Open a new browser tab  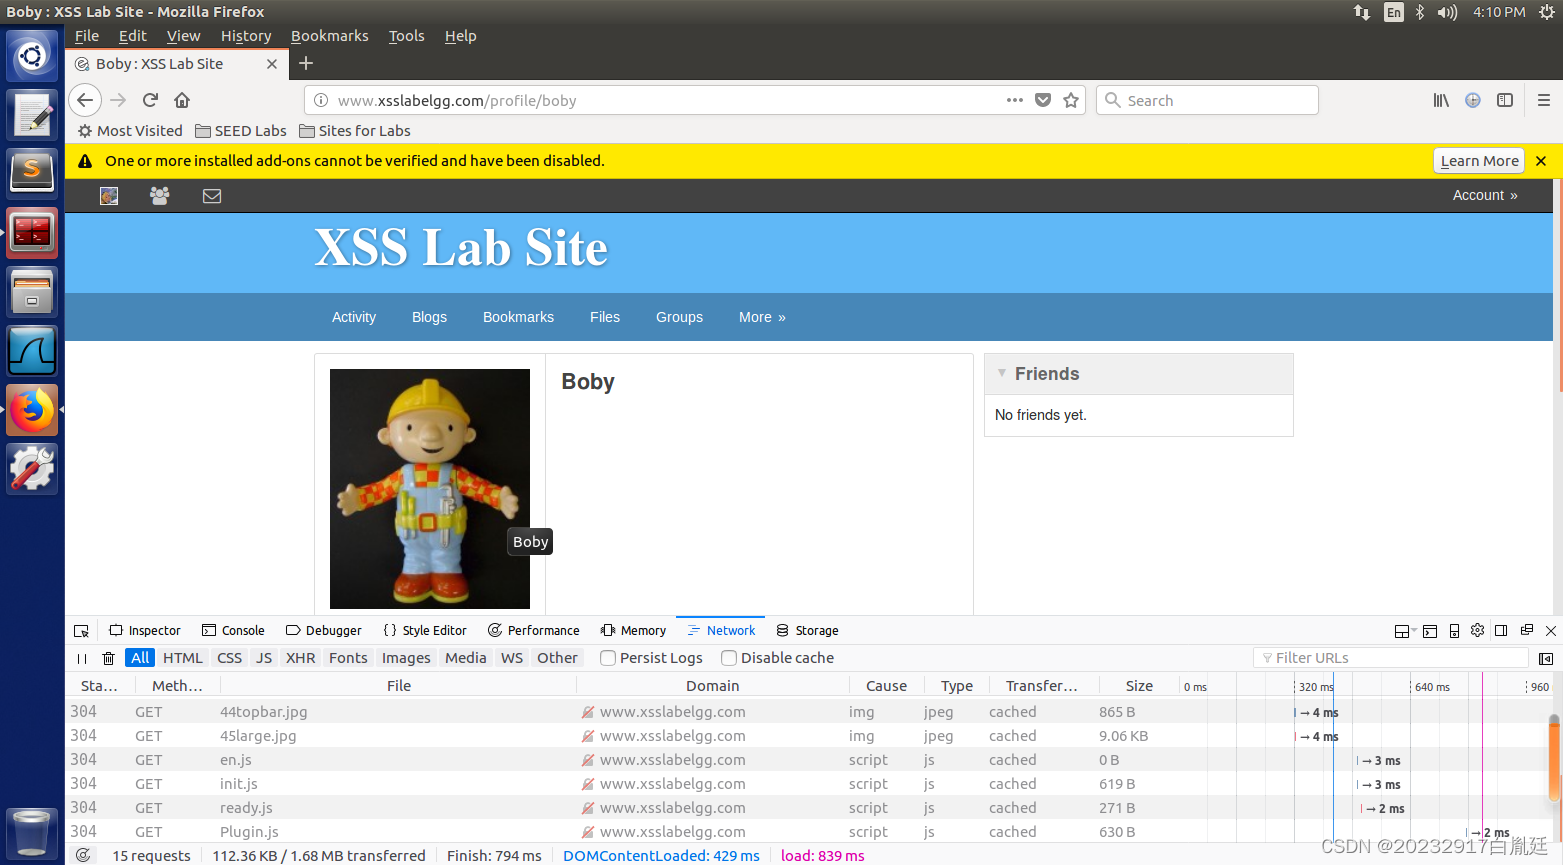click(306, 63)
